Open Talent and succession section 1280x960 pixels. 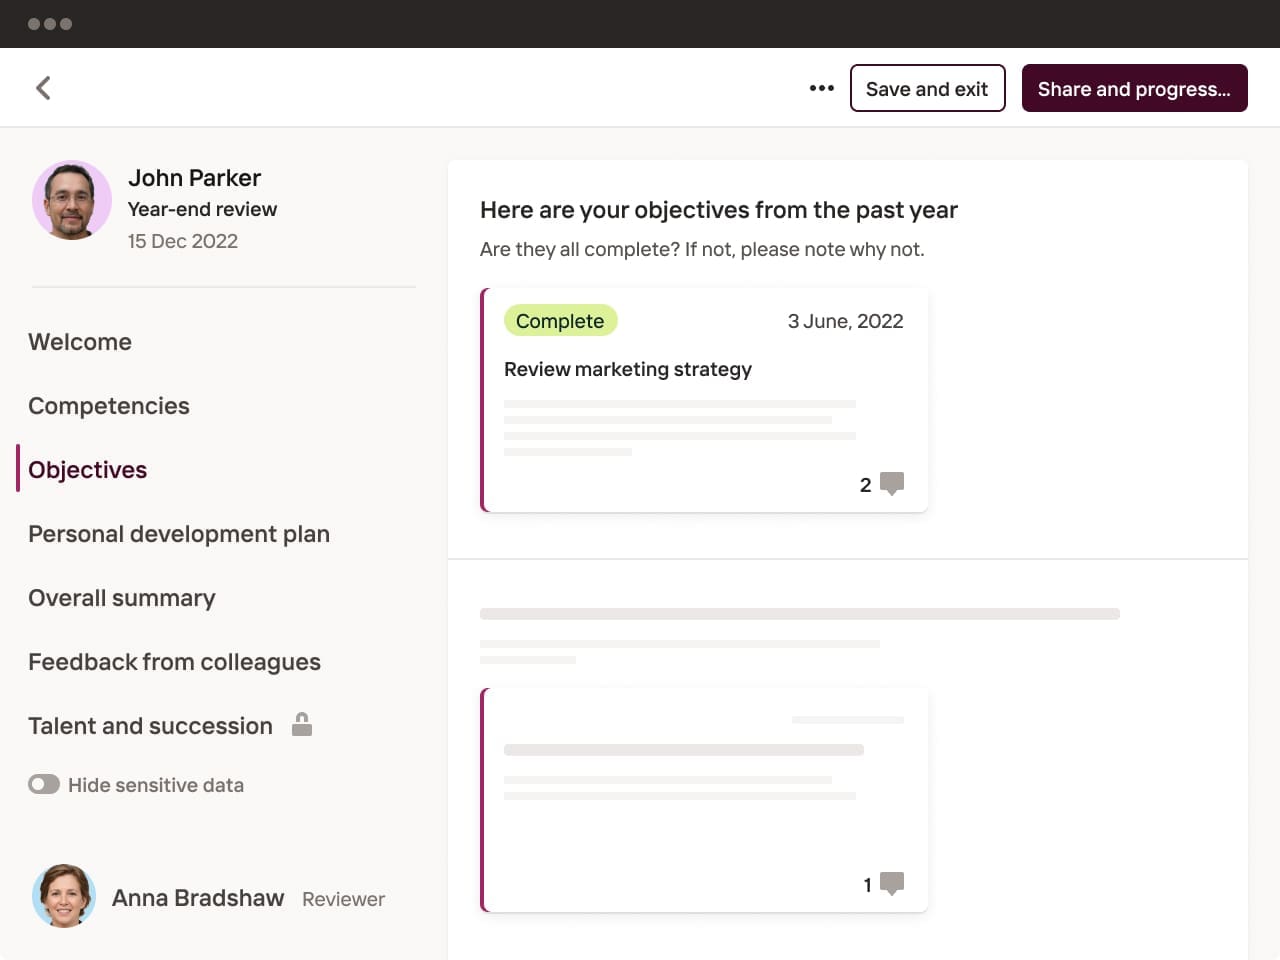[x=150, y=726]
